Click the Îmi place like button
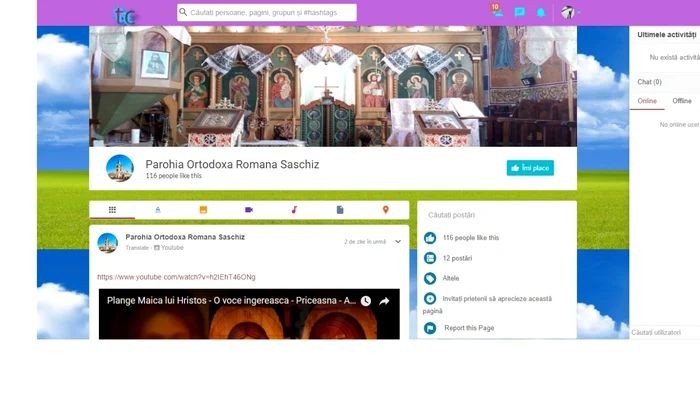Screen dimensions: 700x394 pyautogui.click(x=530, y=168)
